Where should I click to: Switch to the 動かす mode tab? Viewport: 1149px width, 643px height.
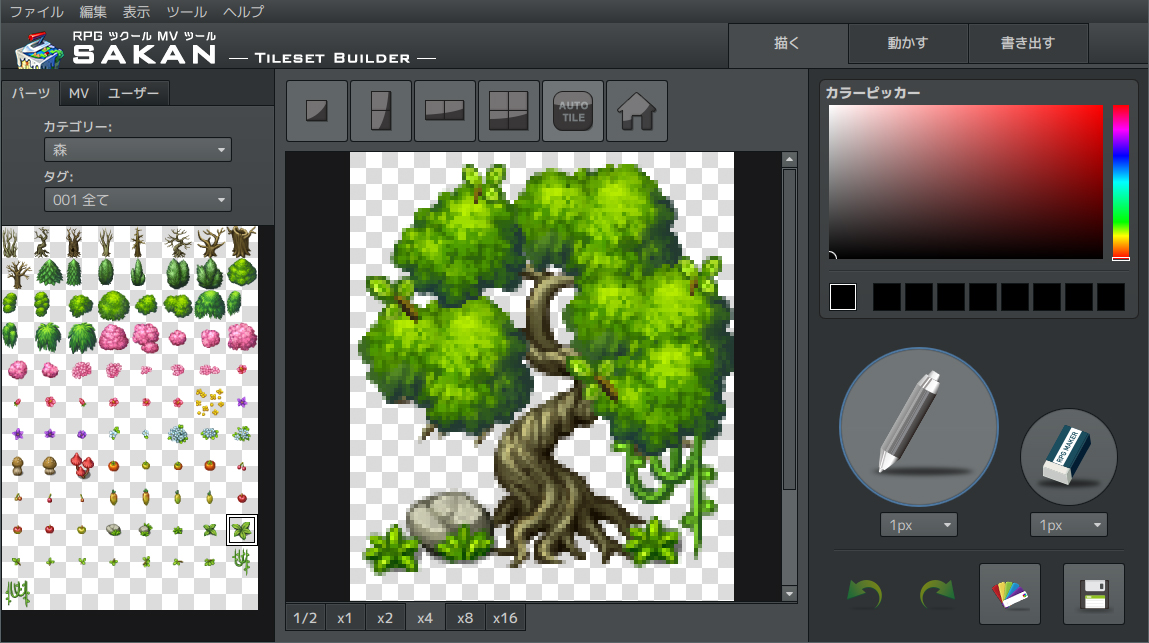point(908,43)
